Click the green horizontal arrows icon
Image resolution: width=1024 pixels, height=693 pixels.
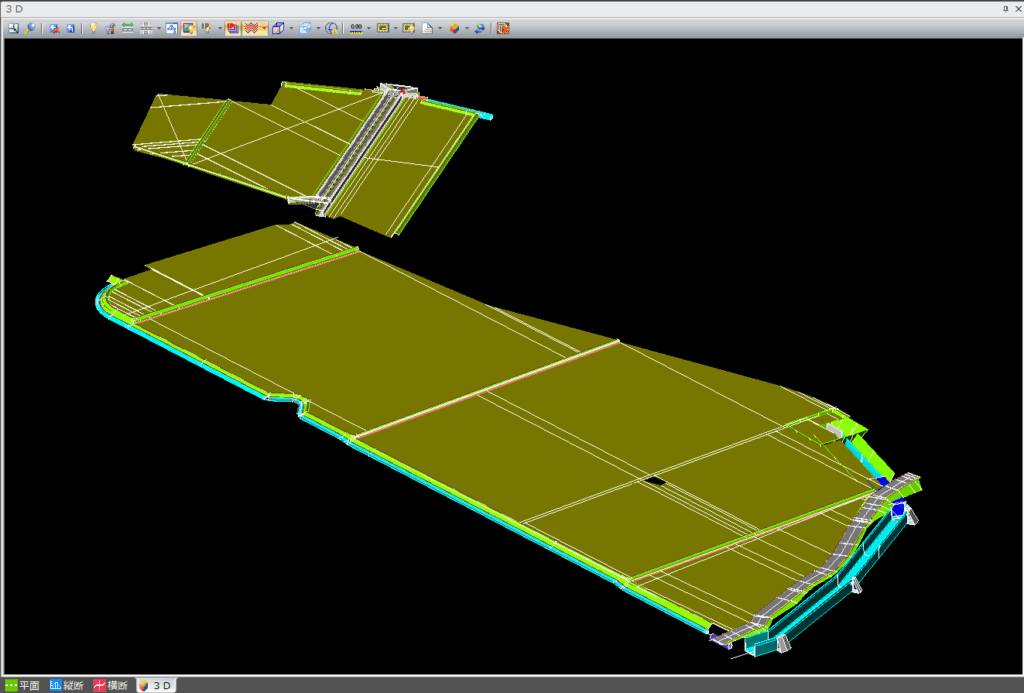click(128, 28)
